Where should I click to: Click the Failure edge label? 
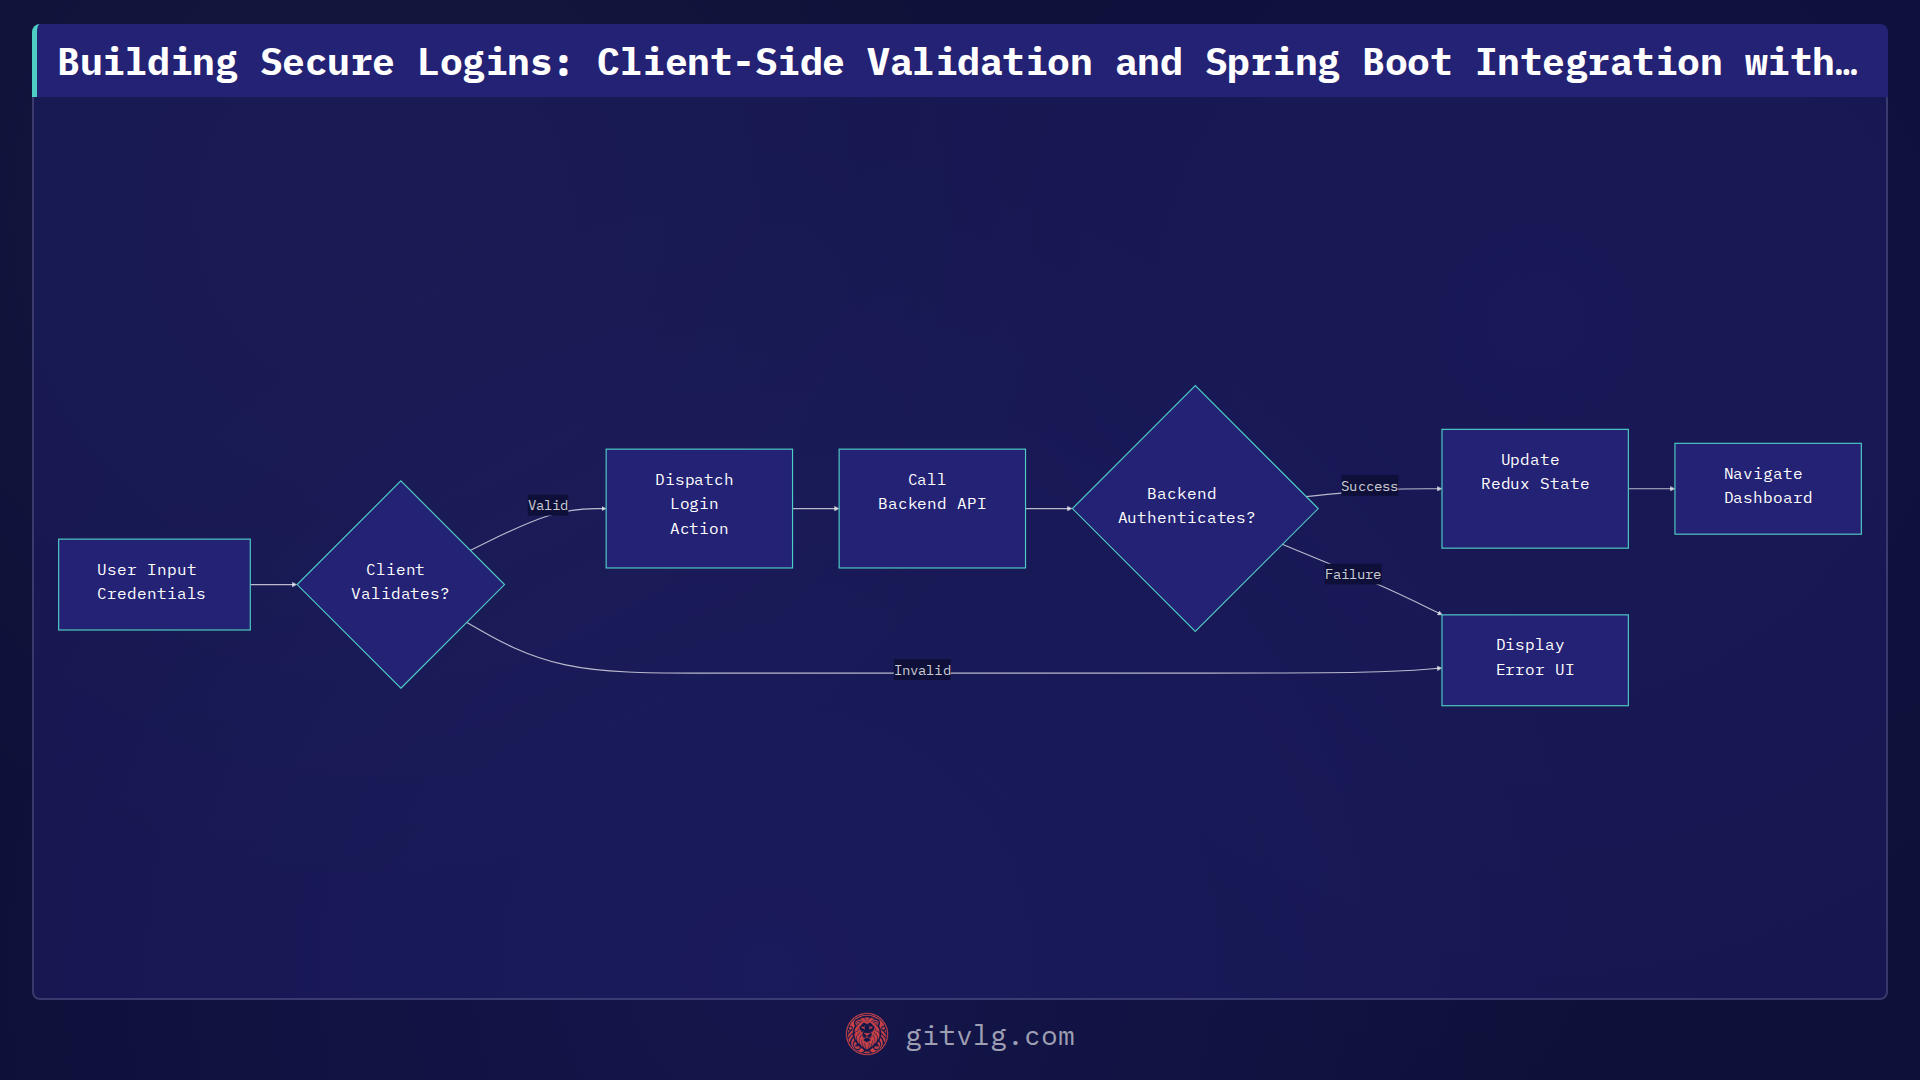click(1352, 574)
